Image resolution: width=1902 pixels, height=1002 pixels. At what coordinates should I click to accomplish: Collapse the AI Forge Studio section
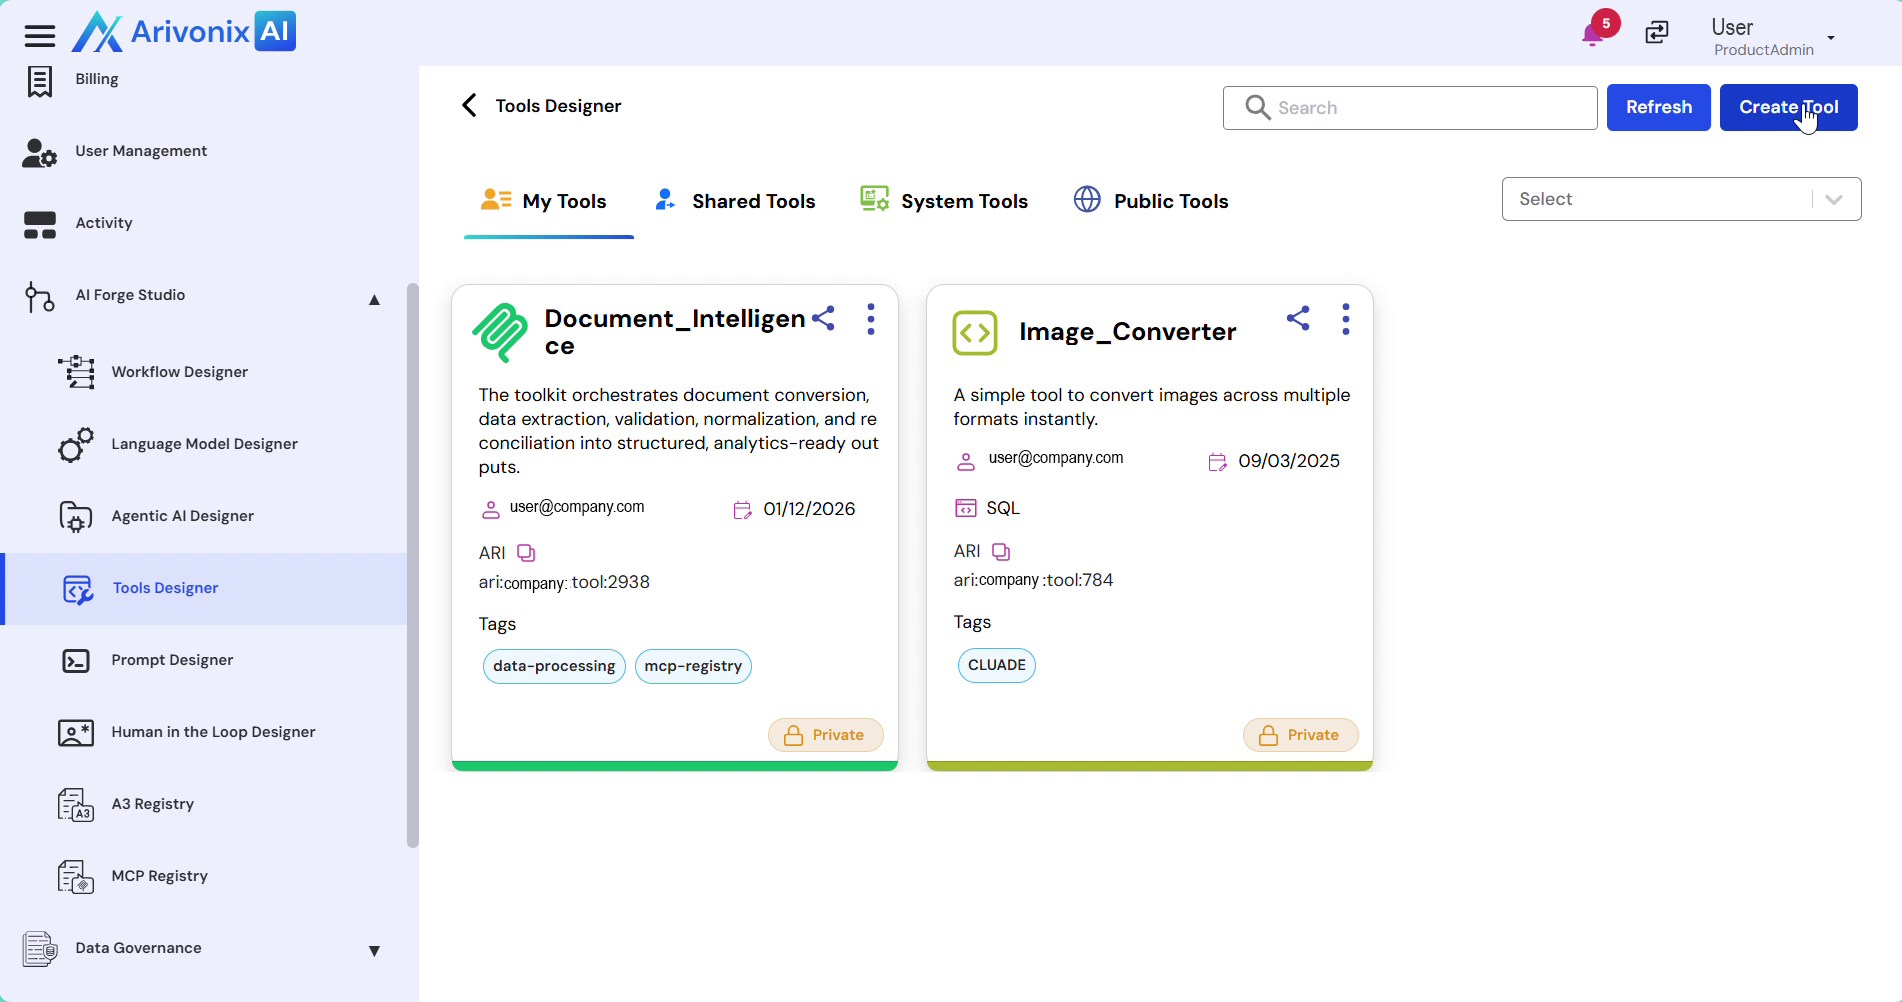(x=374, y=299)
